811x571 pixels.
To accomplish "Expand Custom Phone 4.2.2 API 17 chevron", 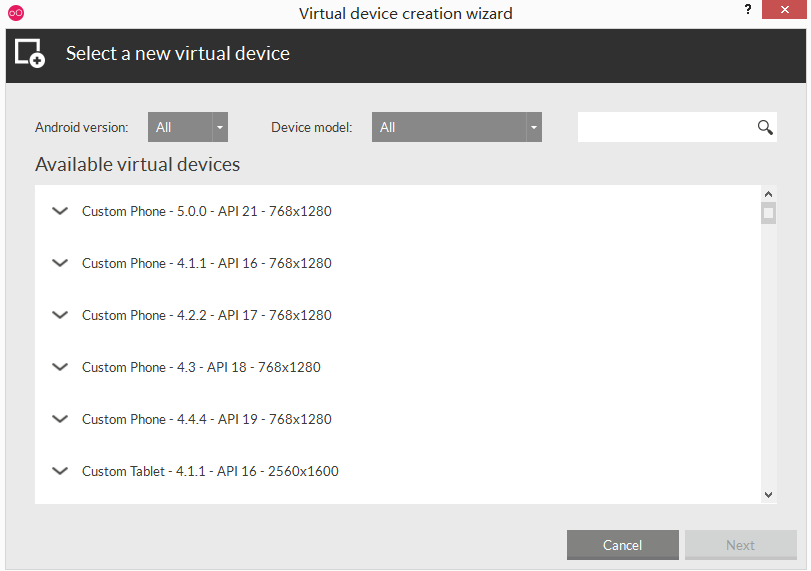I will (60, 315).
